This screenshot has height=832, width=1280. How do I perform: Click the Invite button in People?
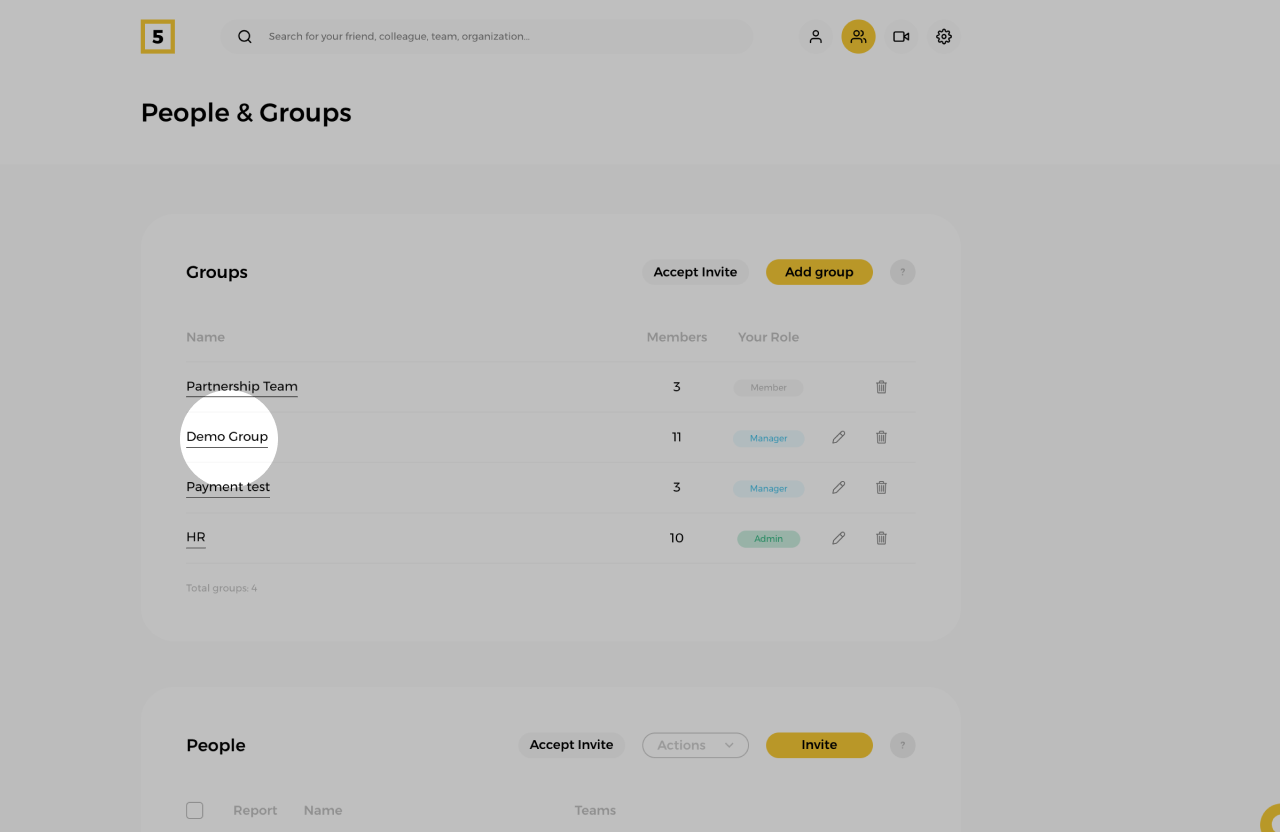(x=819, y=745)
